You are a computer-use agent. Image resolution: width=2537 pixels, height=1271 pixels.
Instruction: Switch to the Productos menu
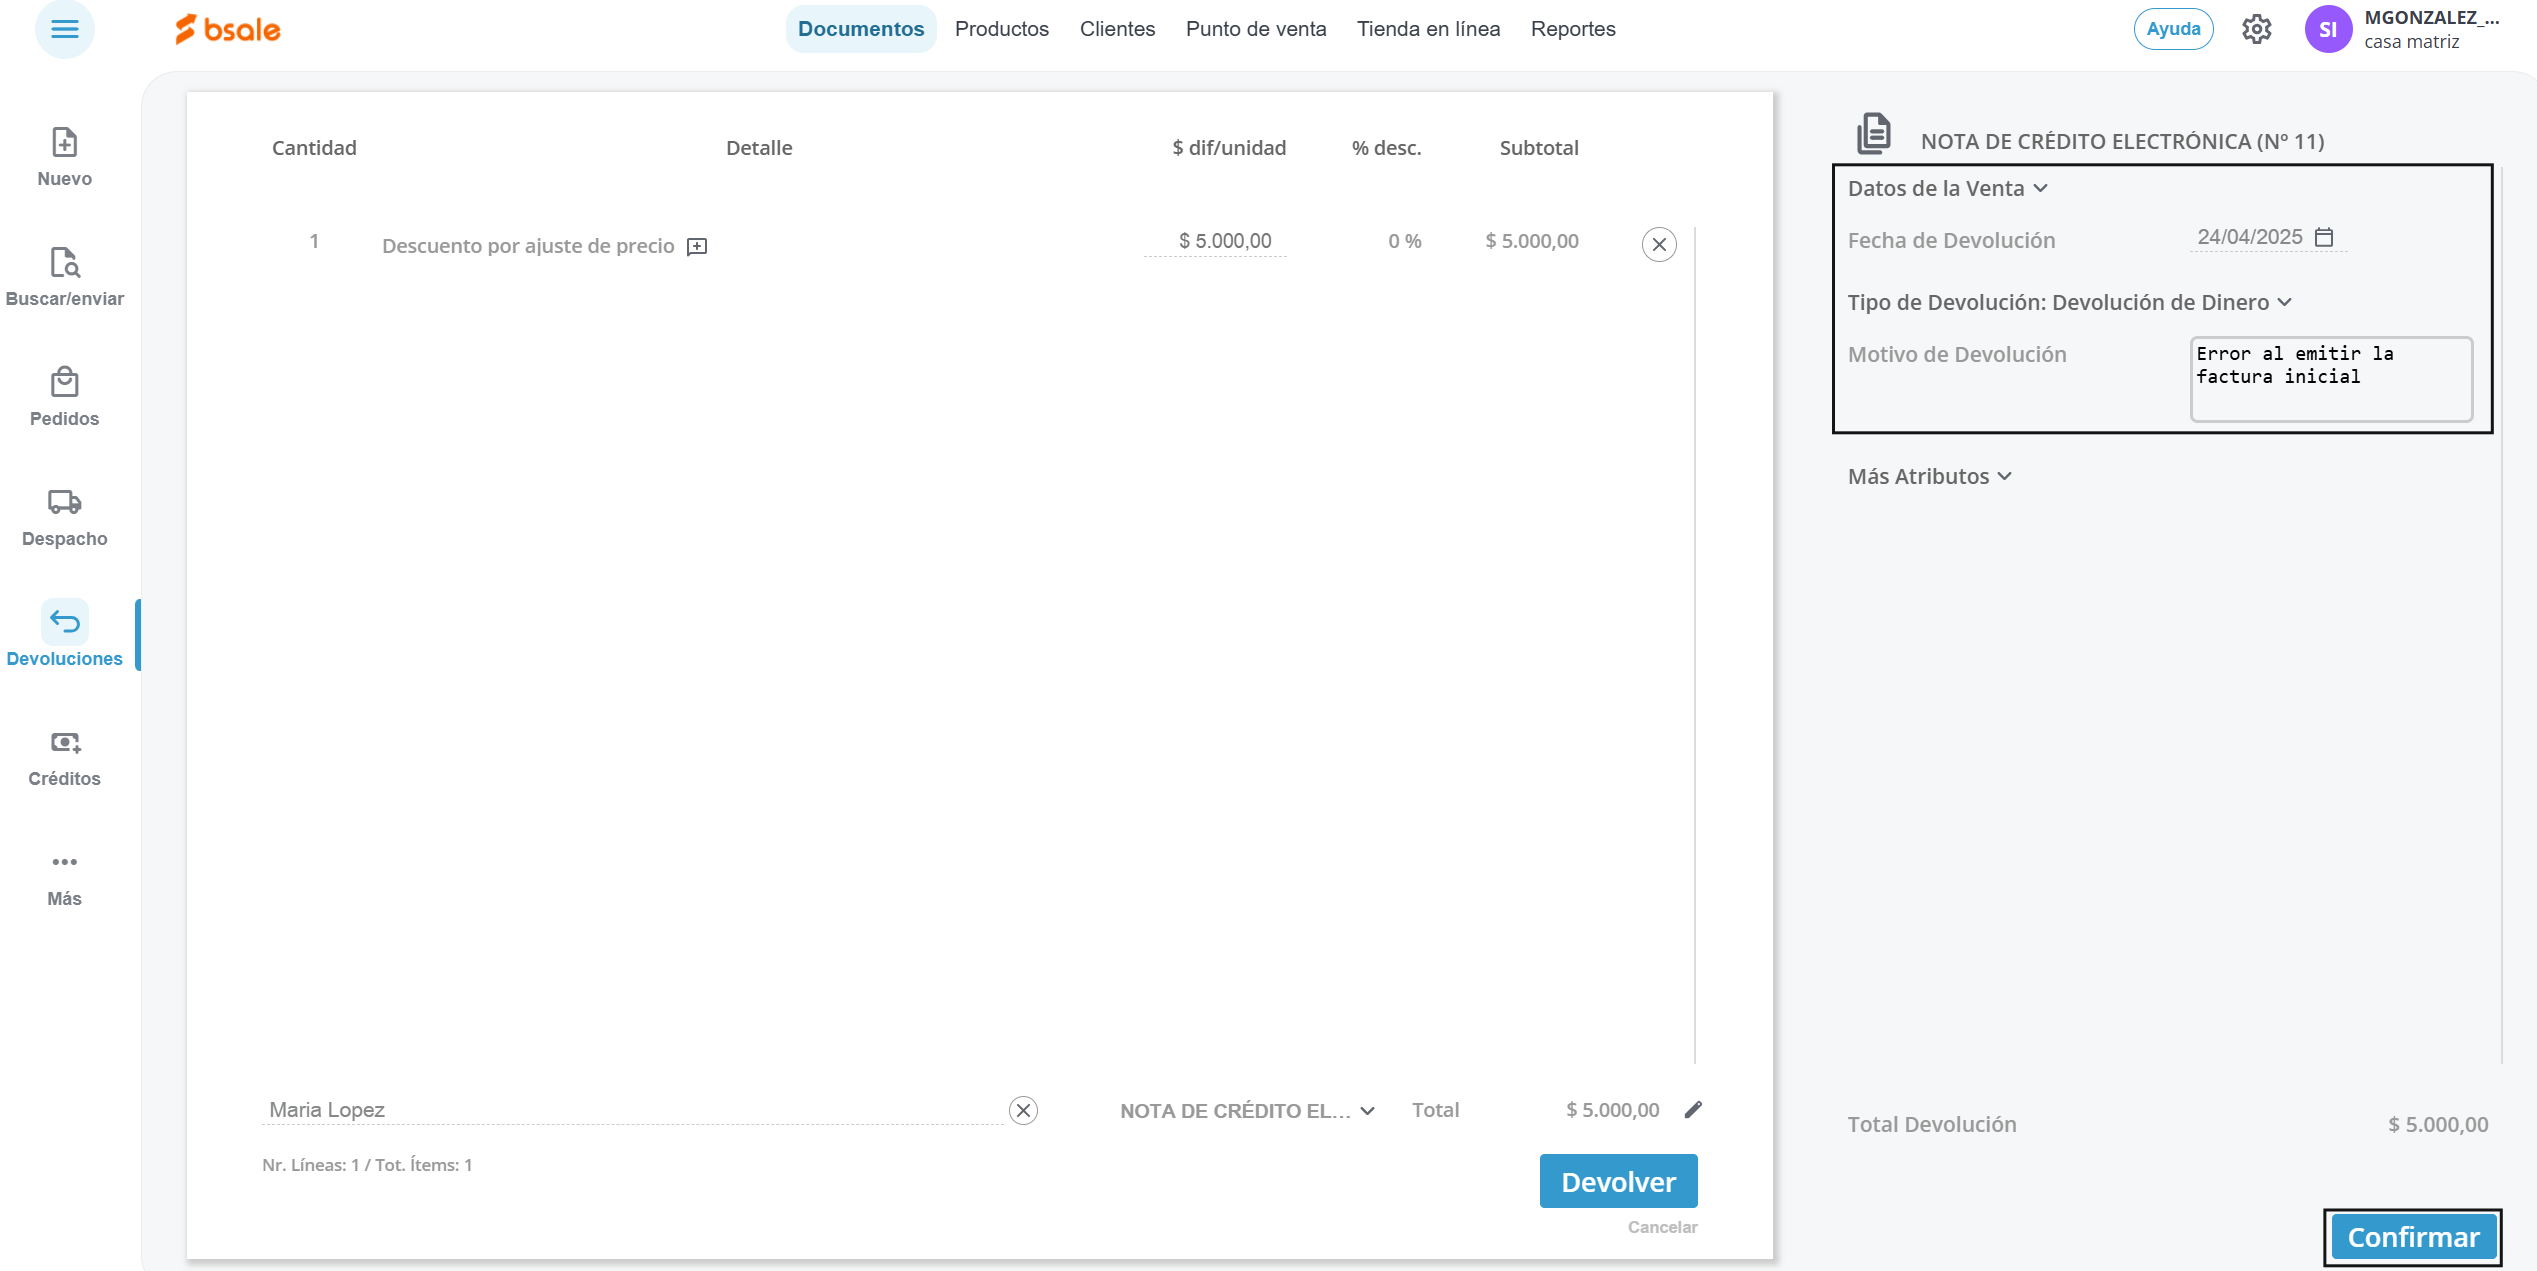pyautogui.click(x=1001, y=29)
